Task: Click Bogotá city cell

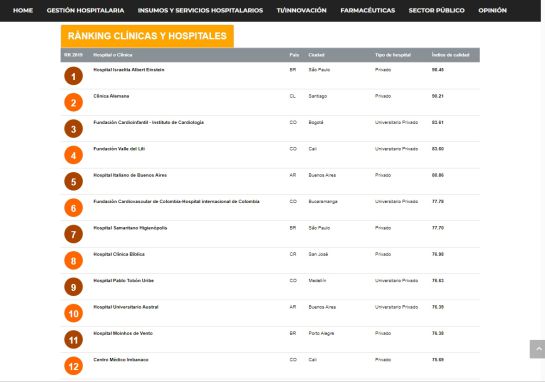Action: pos(316,122)
